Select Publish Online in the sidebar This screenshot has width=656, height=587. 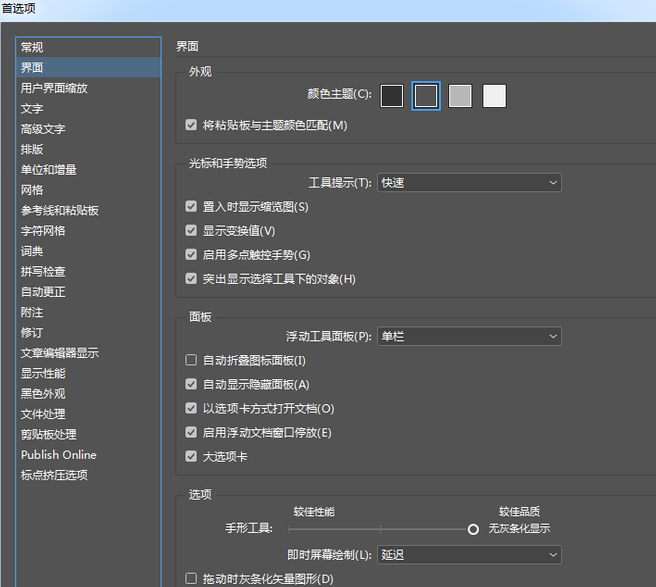pos(58,455)
